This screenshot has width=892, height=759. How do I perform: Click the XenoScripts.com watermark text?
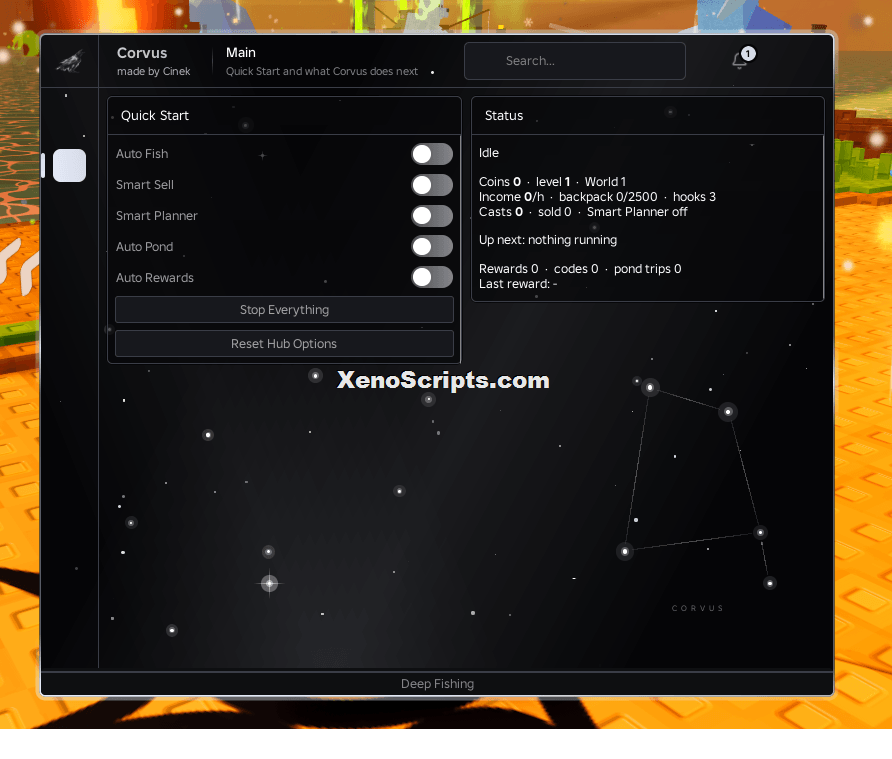click(x=443, y=380)
